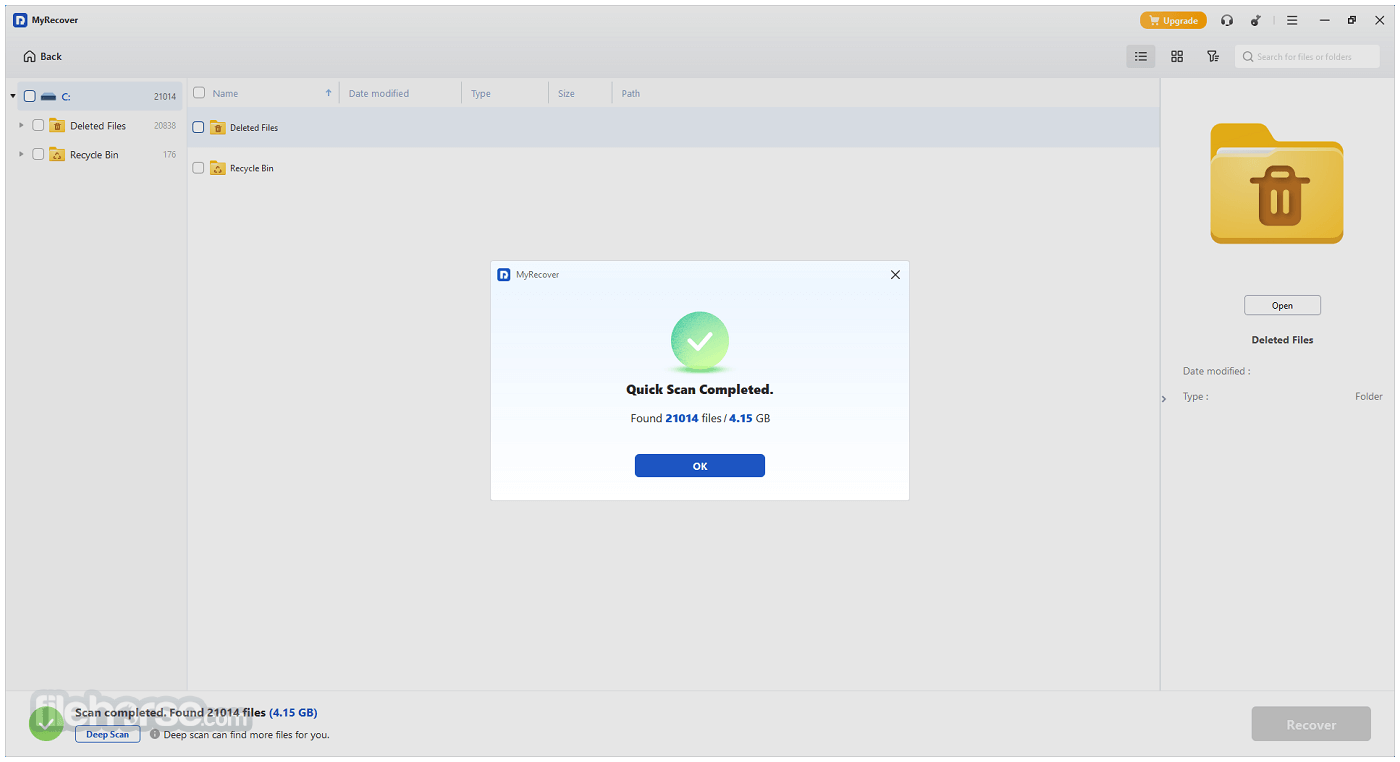Minimize the MyRecover window
Screen dimensions: 1400x762
pyautogui.click(x=1324, y=20)
